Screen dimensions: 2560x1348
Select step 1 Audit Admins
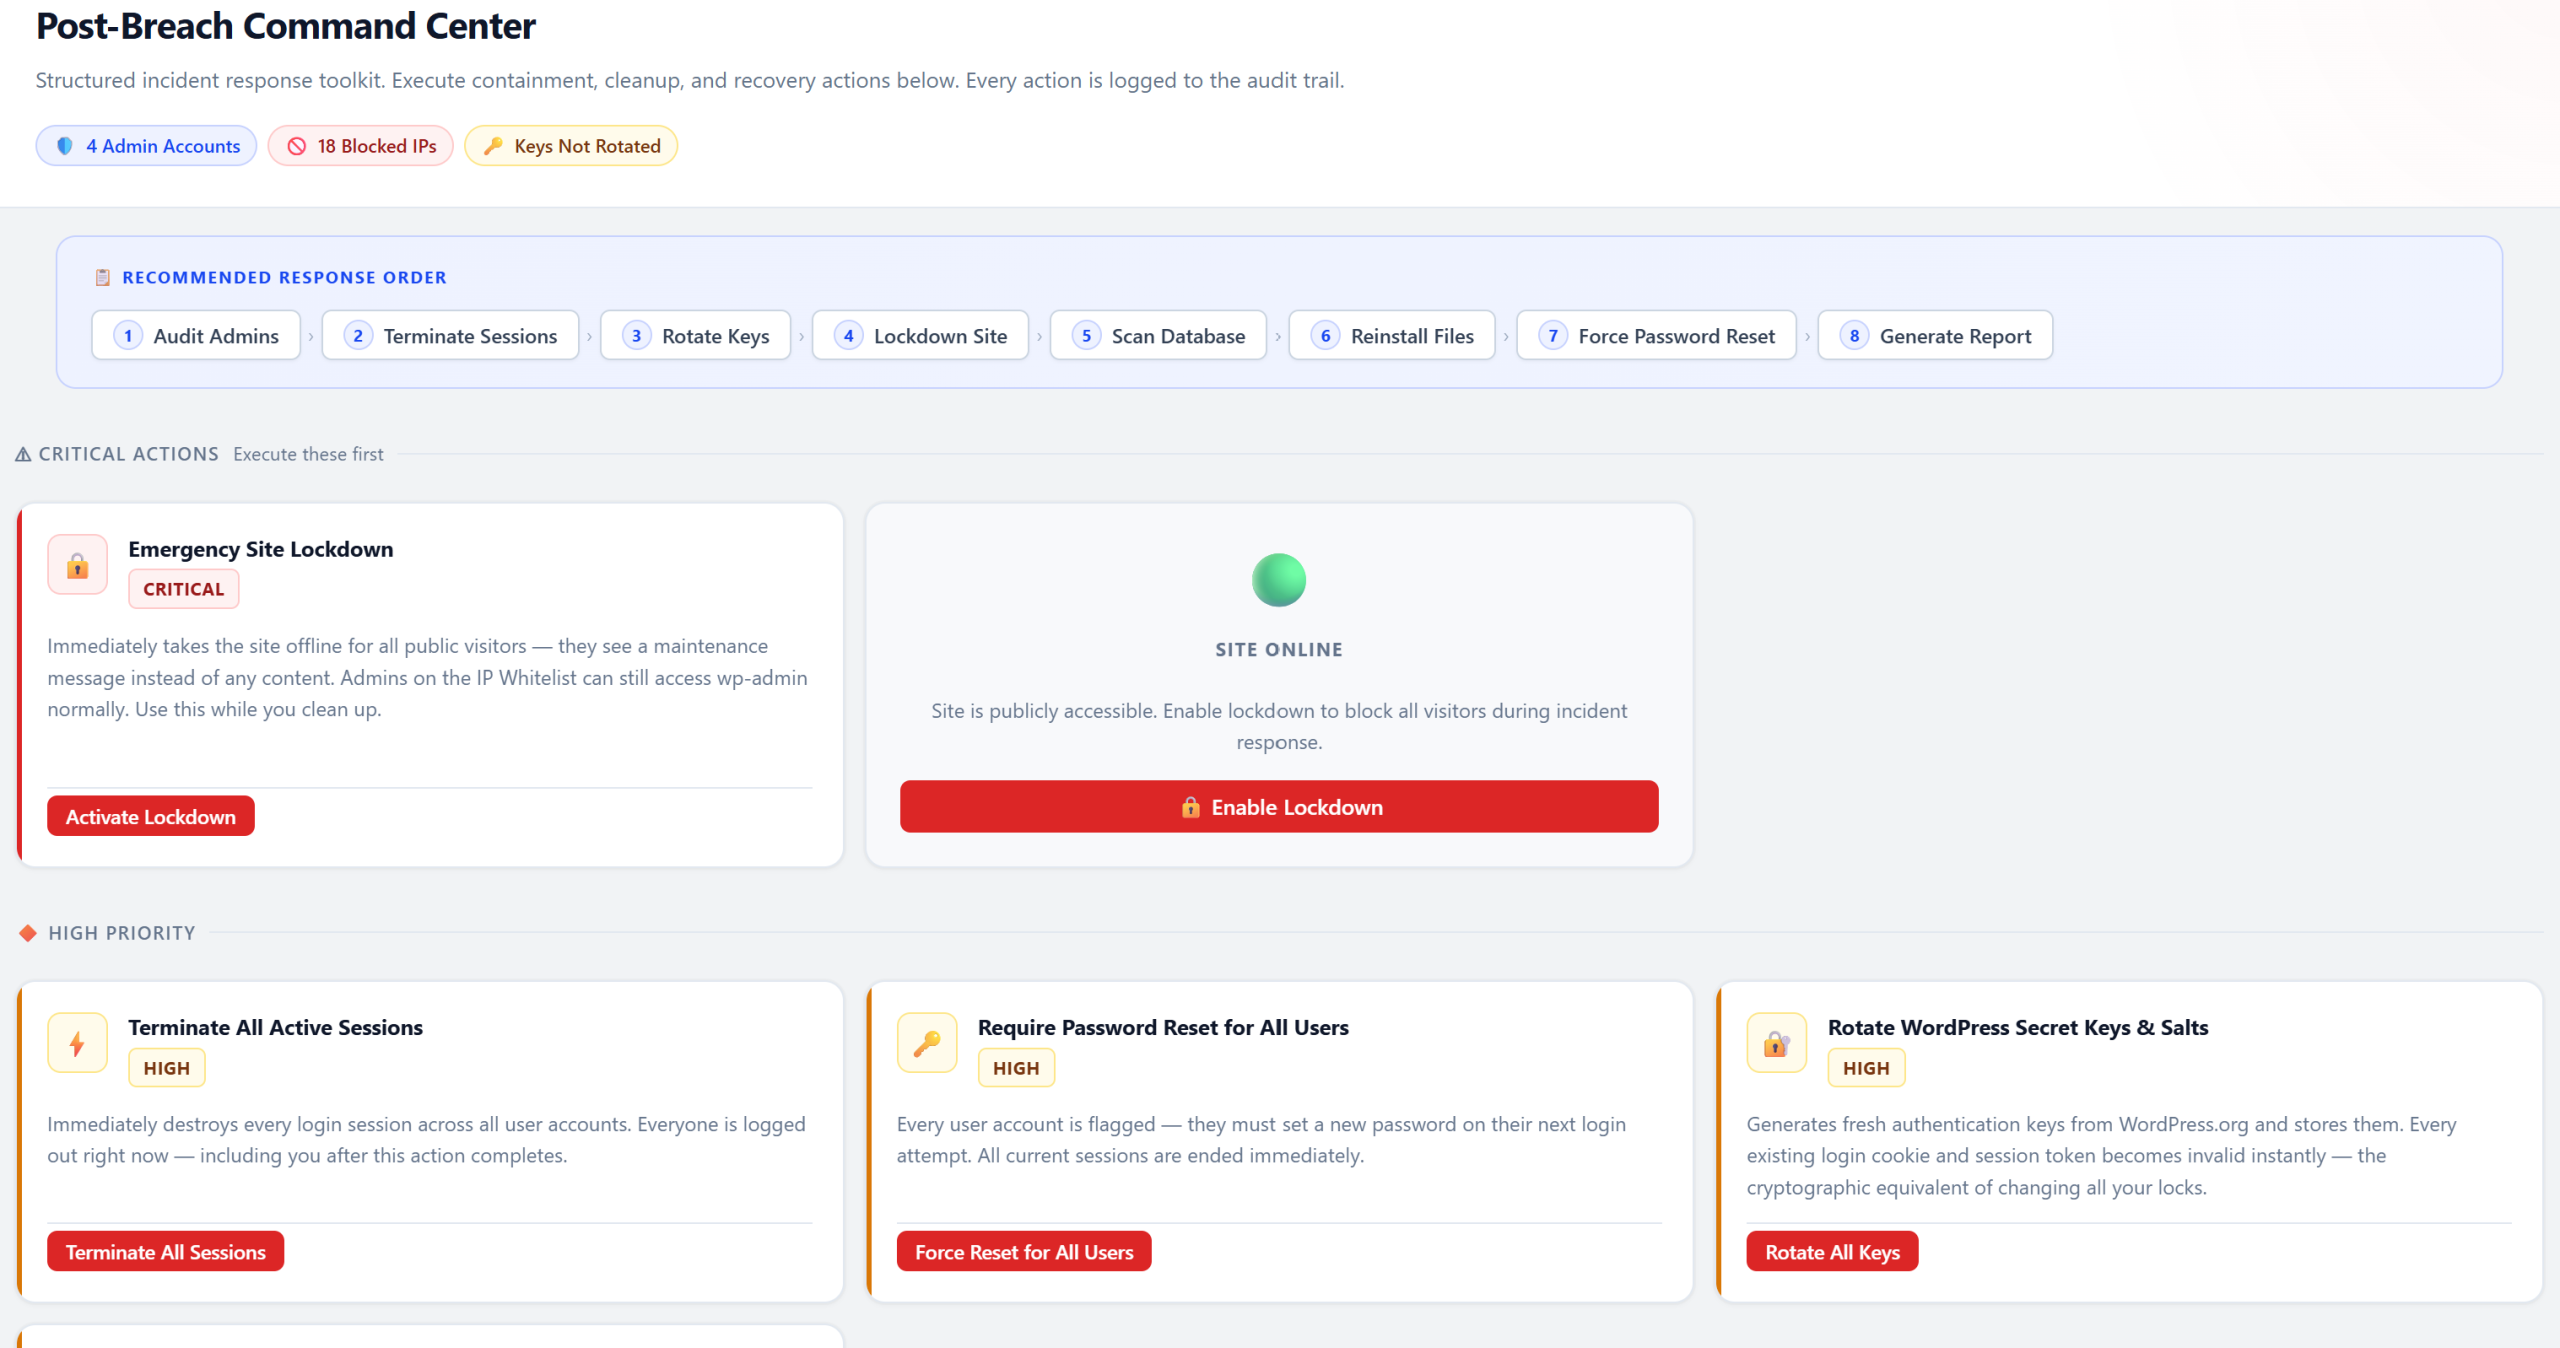pyautogui.click(x=196, y=336)
